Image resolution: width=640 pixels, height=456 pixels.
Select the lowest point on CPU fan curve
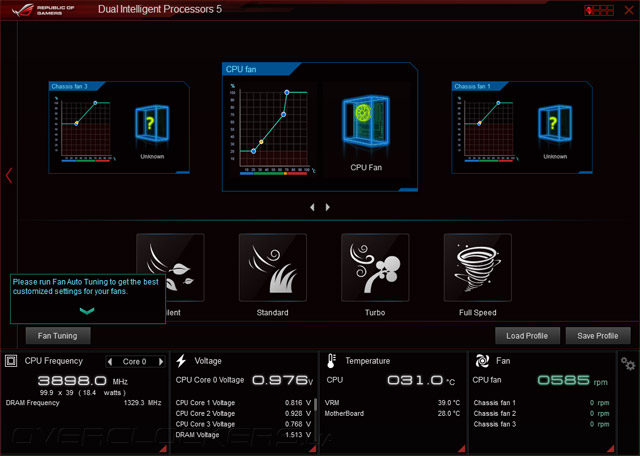[x=253, y=151]
